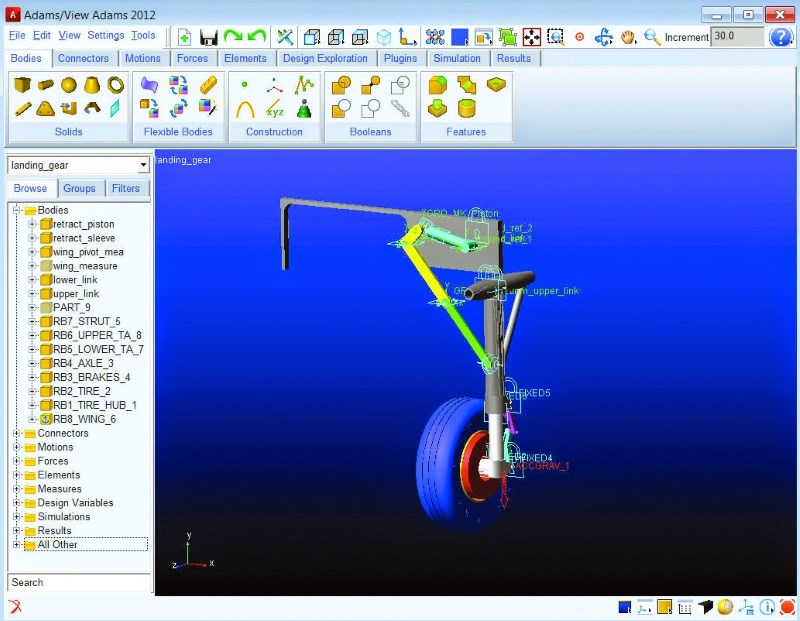Image resolution: width=800 pixels, height=621 pixels.
Task: Expand the Measures folder
Action: point(16,489)
